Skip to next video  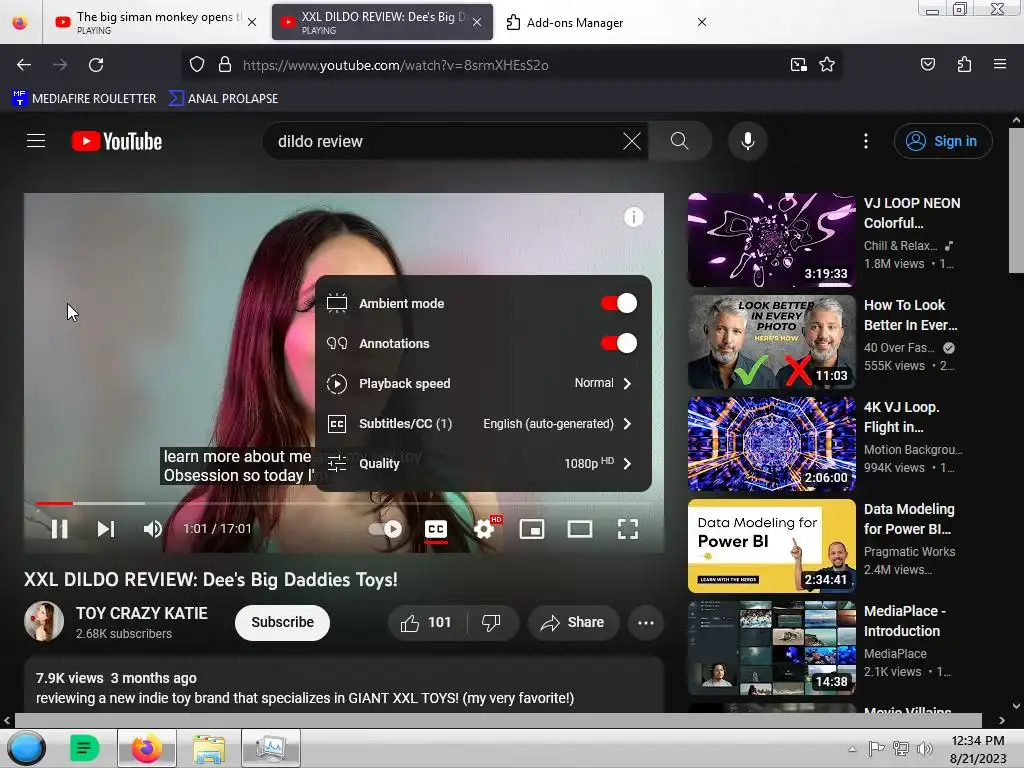coord(106,529)
